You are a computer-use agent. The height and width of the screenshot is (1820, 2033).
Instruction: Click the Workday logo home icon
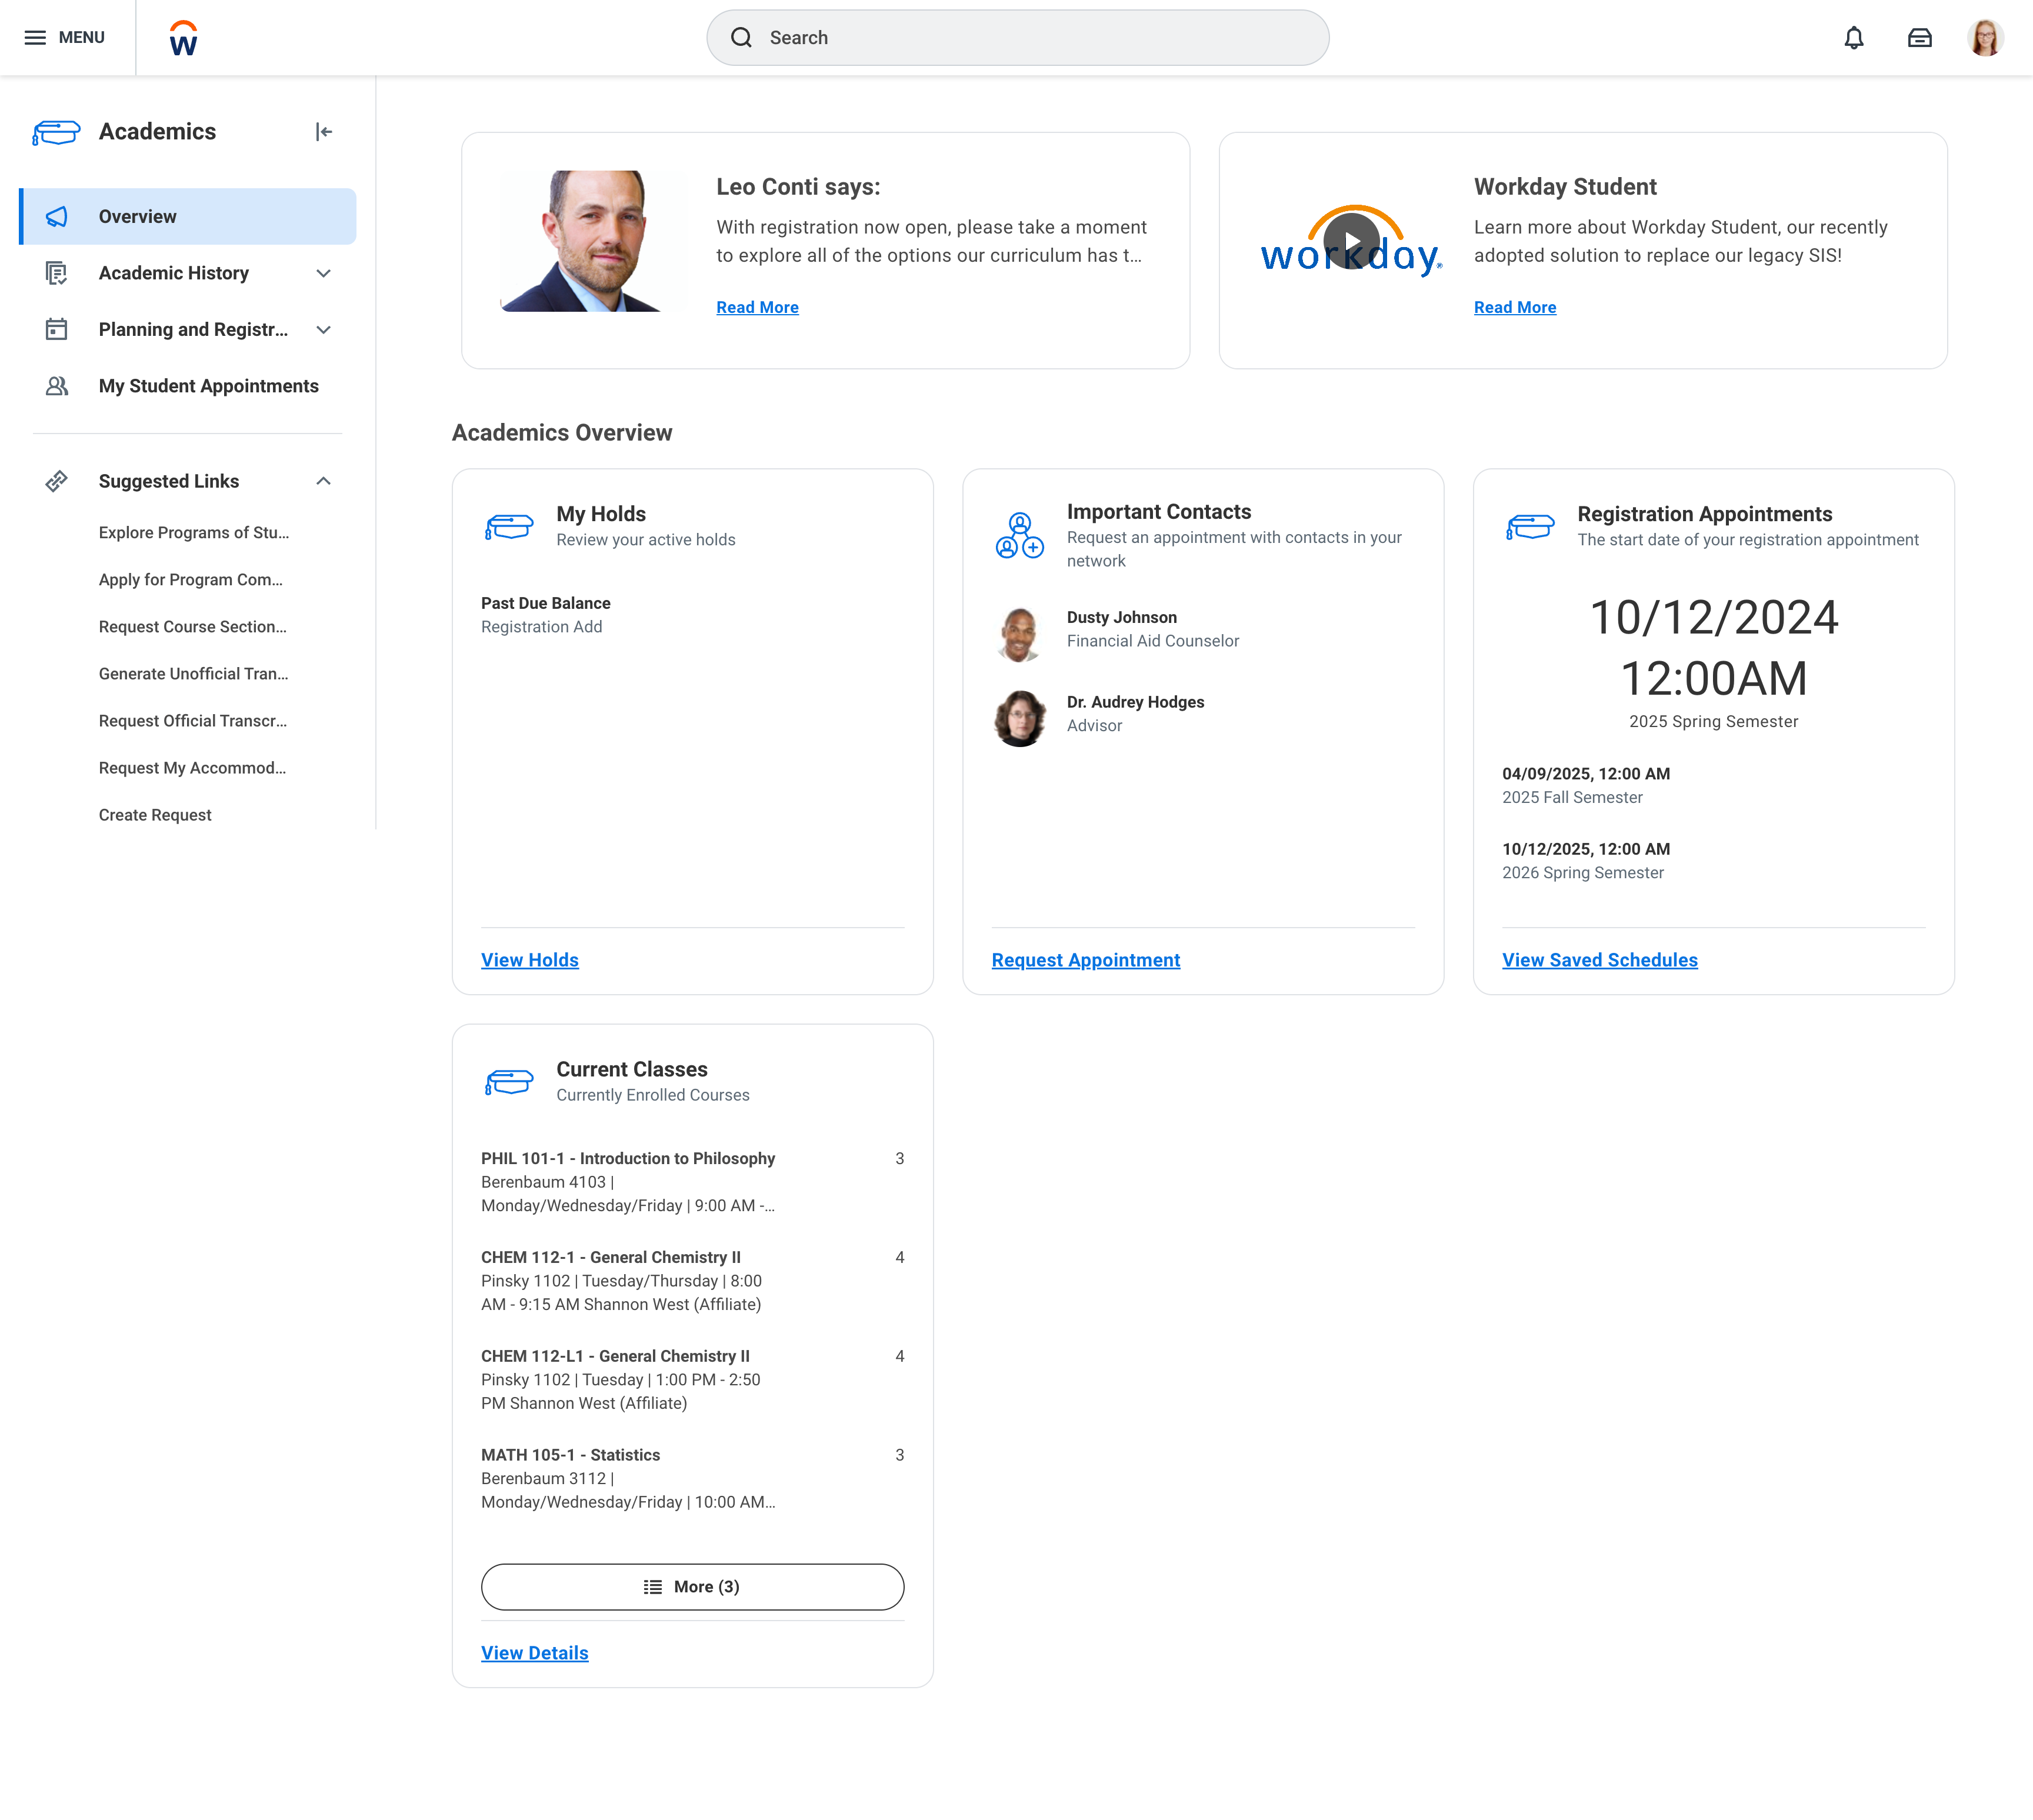tap(183, 38)
